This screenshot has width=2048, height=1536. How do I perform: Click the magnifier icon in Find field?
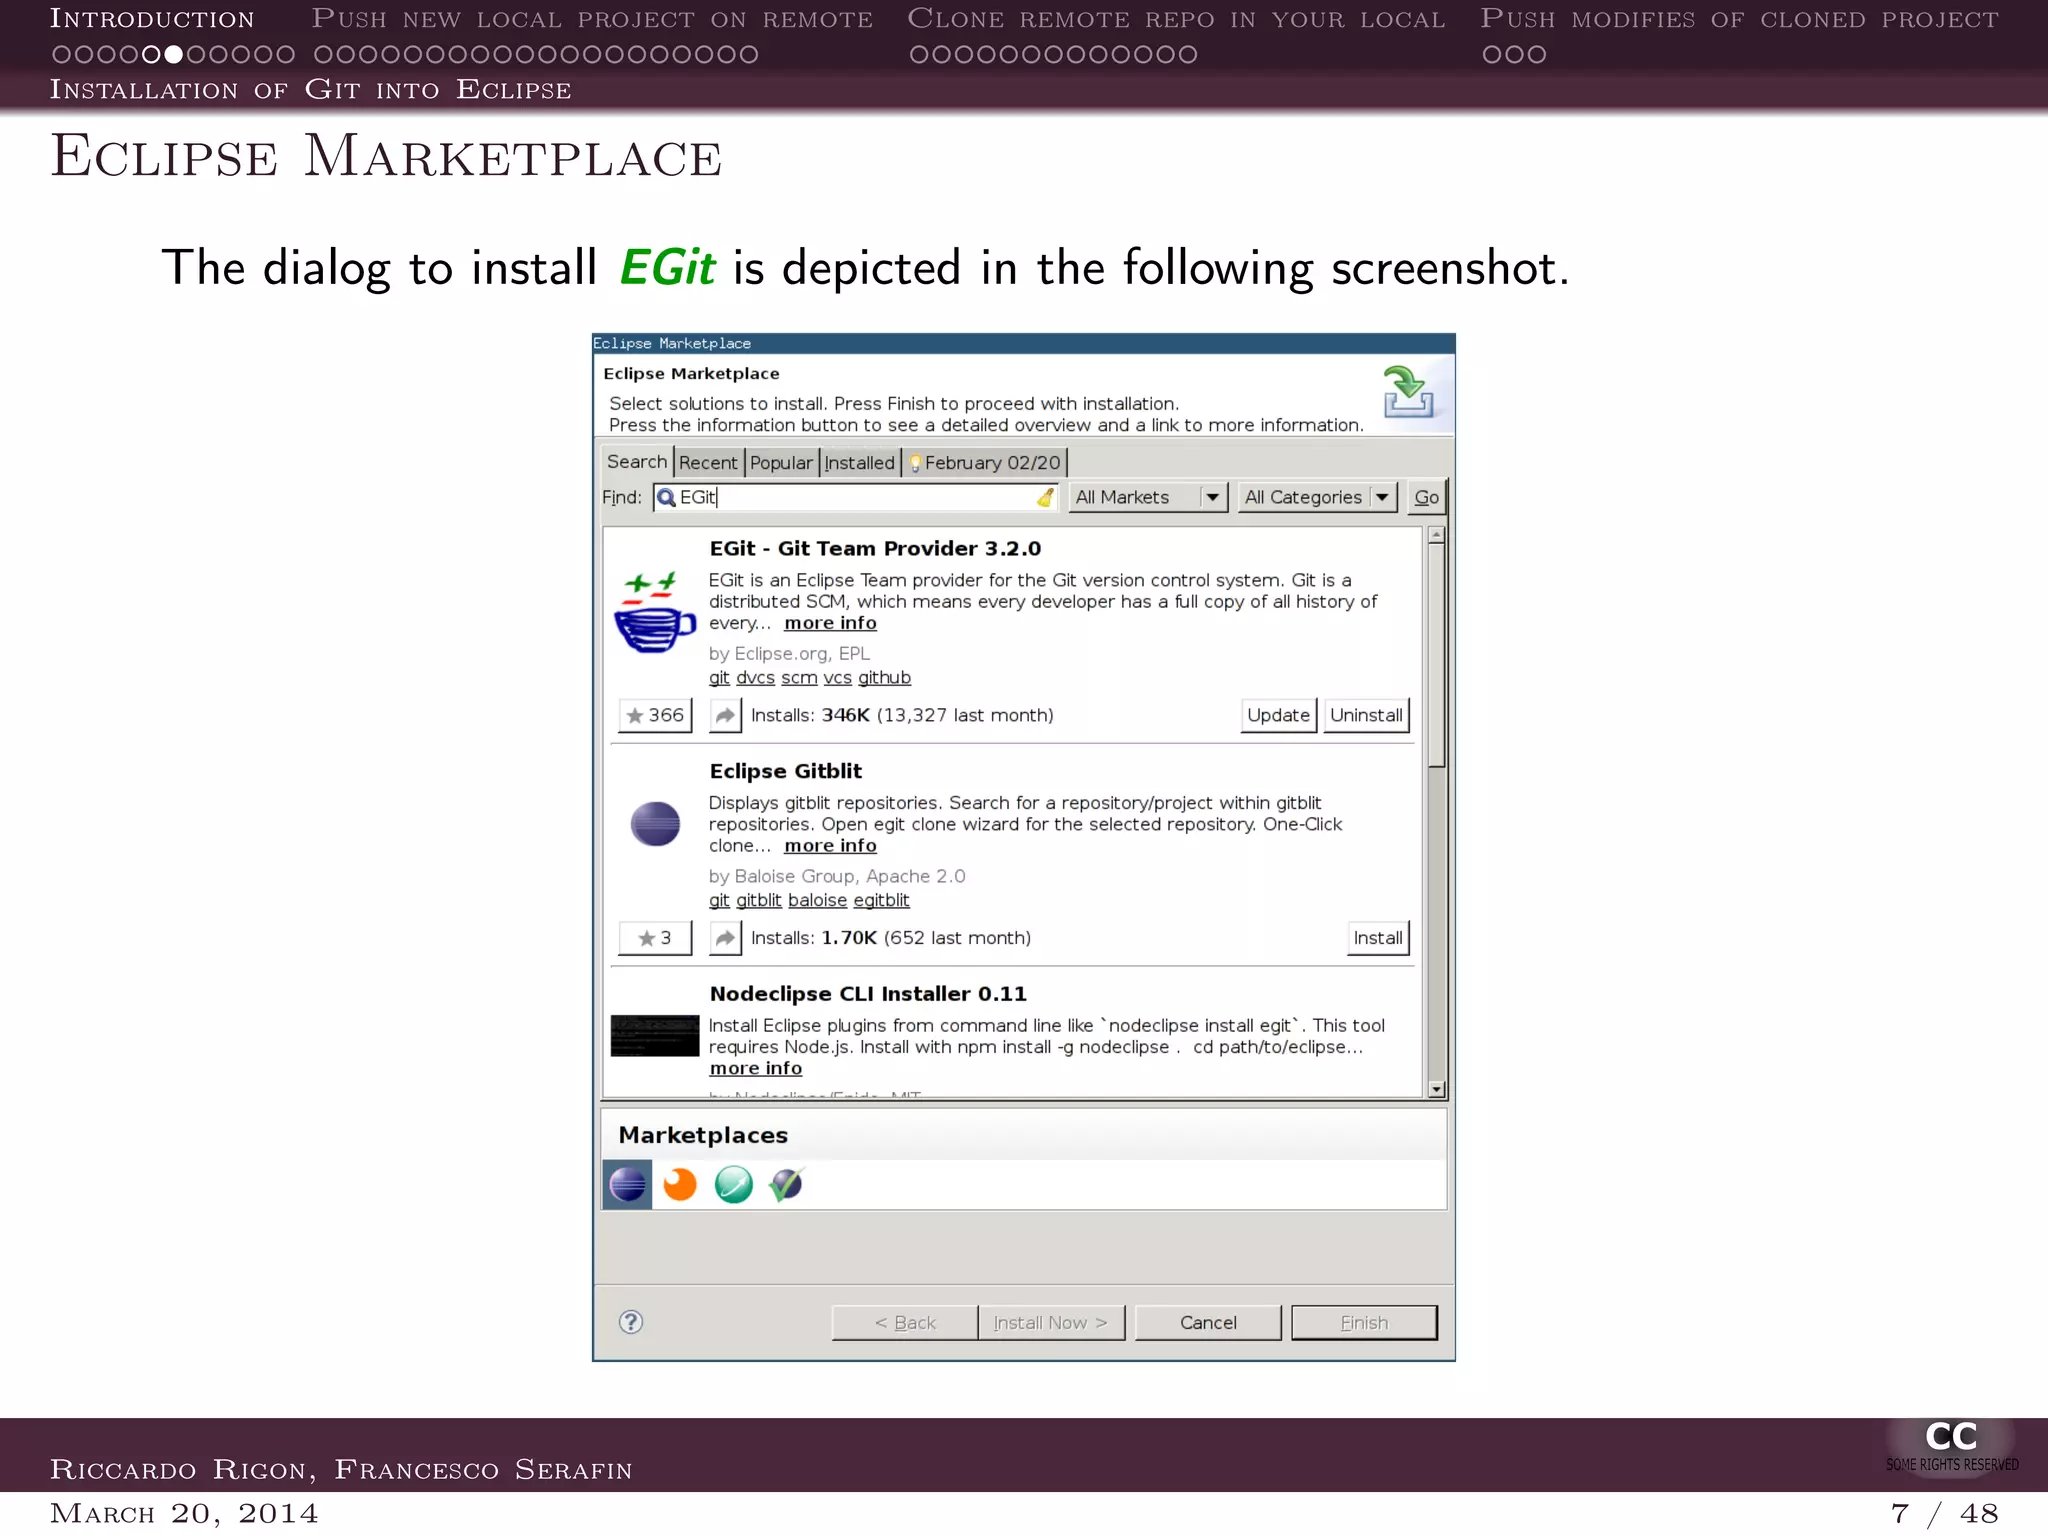(666, 497)
